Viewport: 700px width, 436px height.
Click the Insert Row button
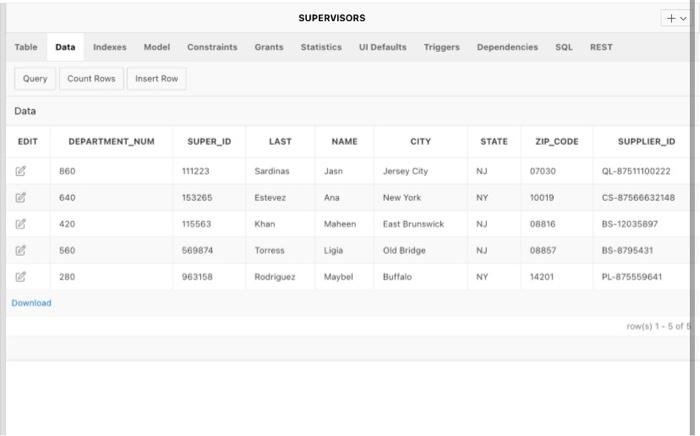pyautogui.click(x=157, y=79)
